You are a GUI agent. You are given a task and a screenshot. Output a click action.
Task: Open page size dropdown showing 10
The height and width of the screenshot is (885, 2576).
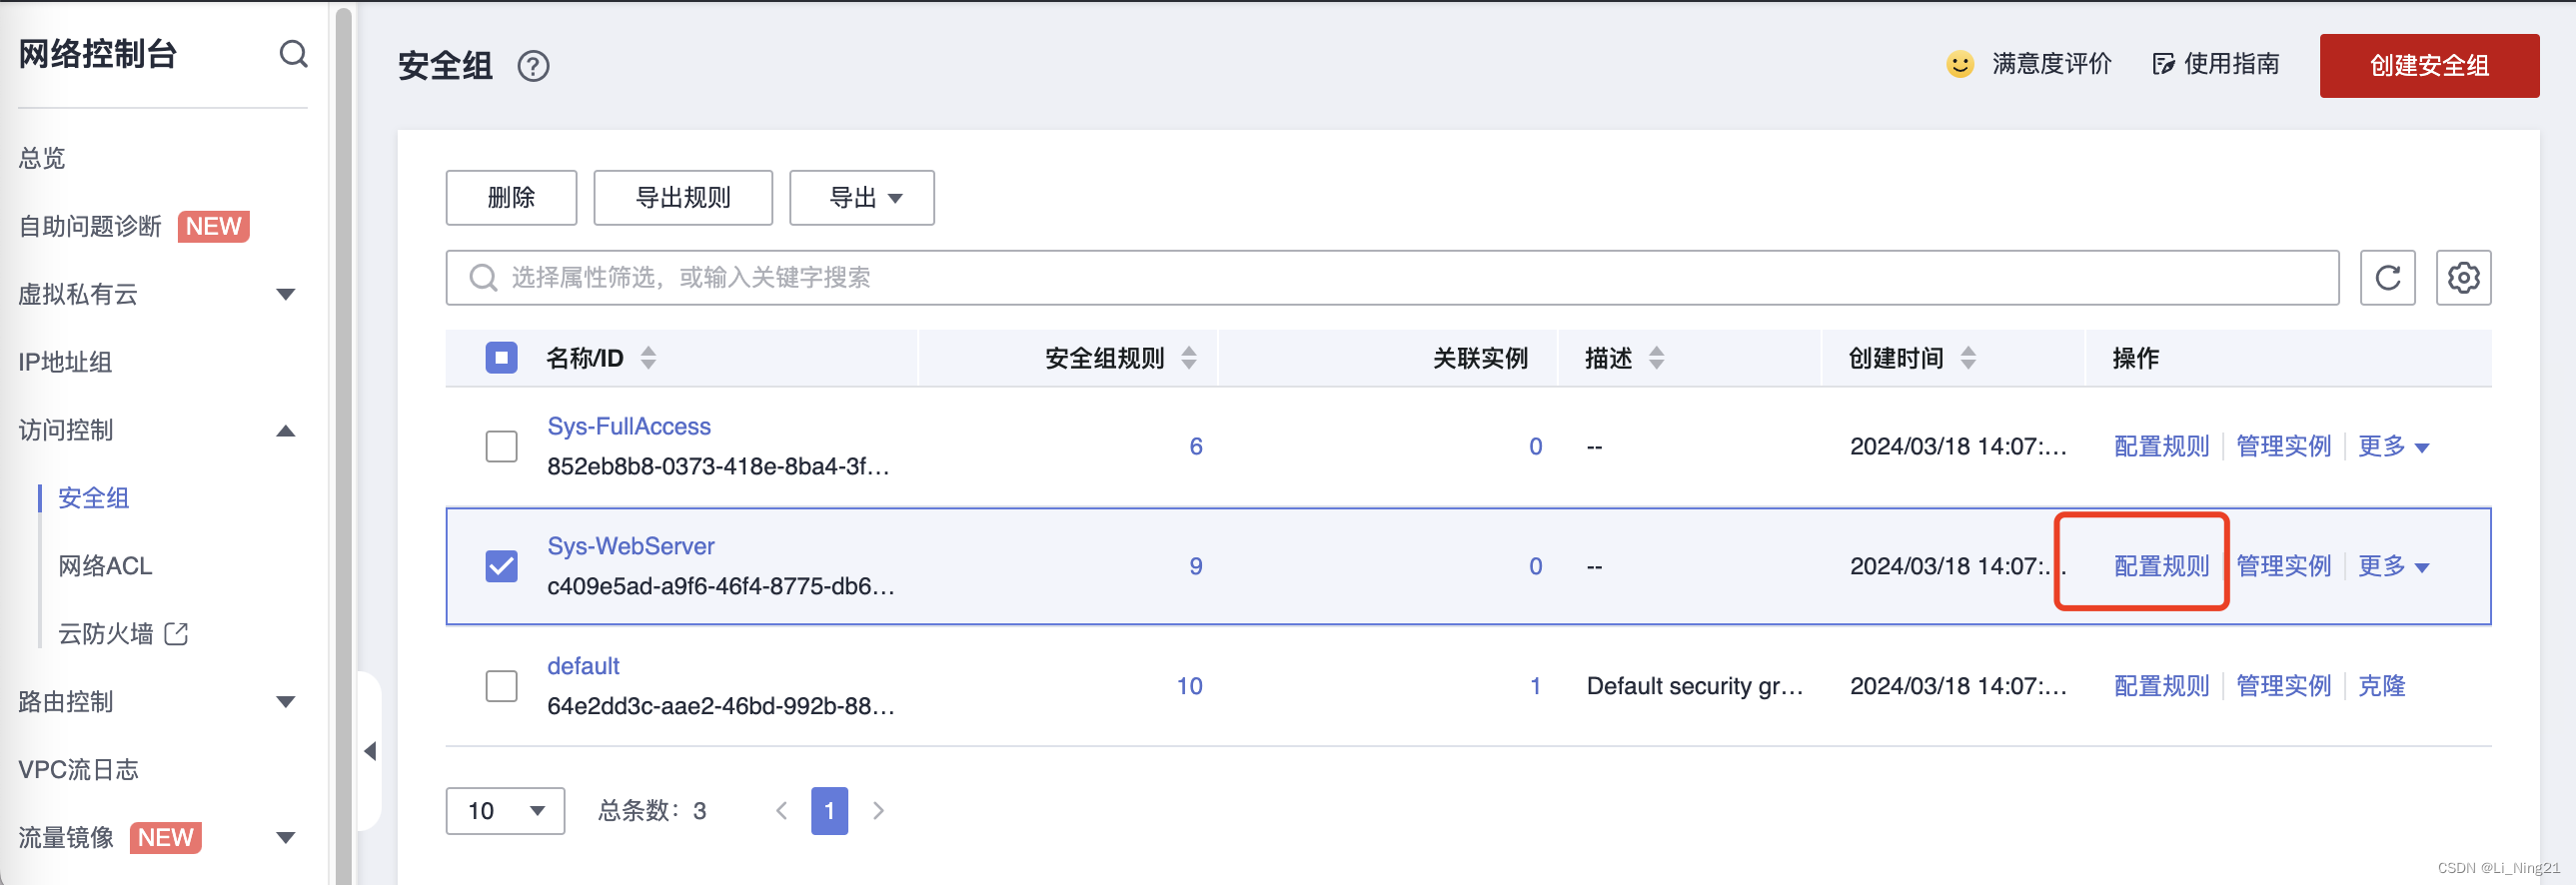click(x=505, y=810)
